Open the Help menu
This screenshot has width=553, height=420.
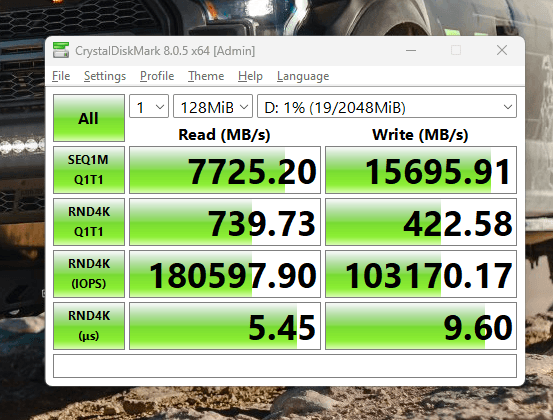[250, 76]
